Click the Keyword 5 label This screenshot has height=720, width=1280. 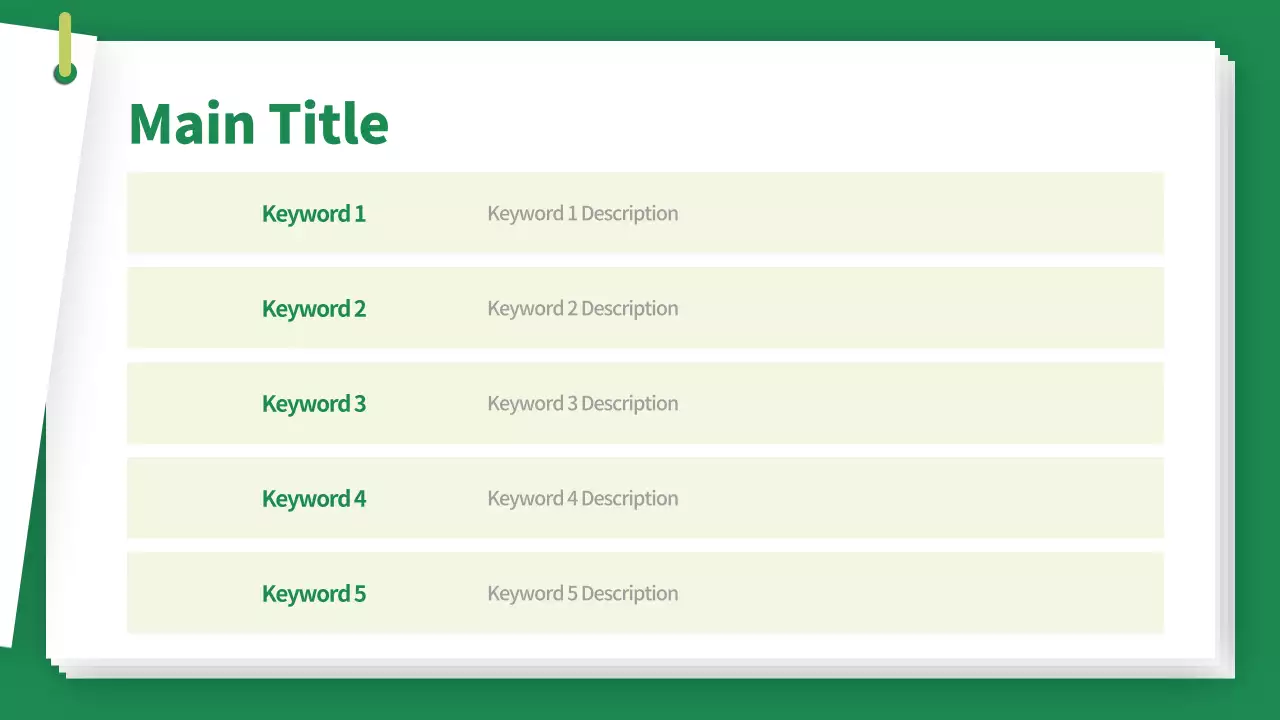point(314,593)
